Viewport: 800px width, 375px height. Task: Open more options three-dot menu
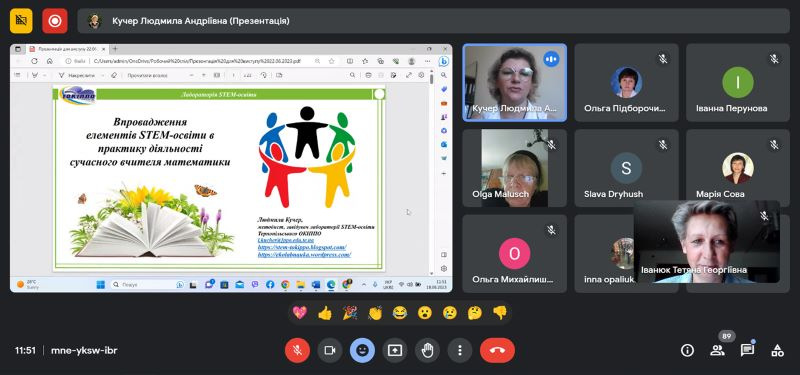(460, 351)
